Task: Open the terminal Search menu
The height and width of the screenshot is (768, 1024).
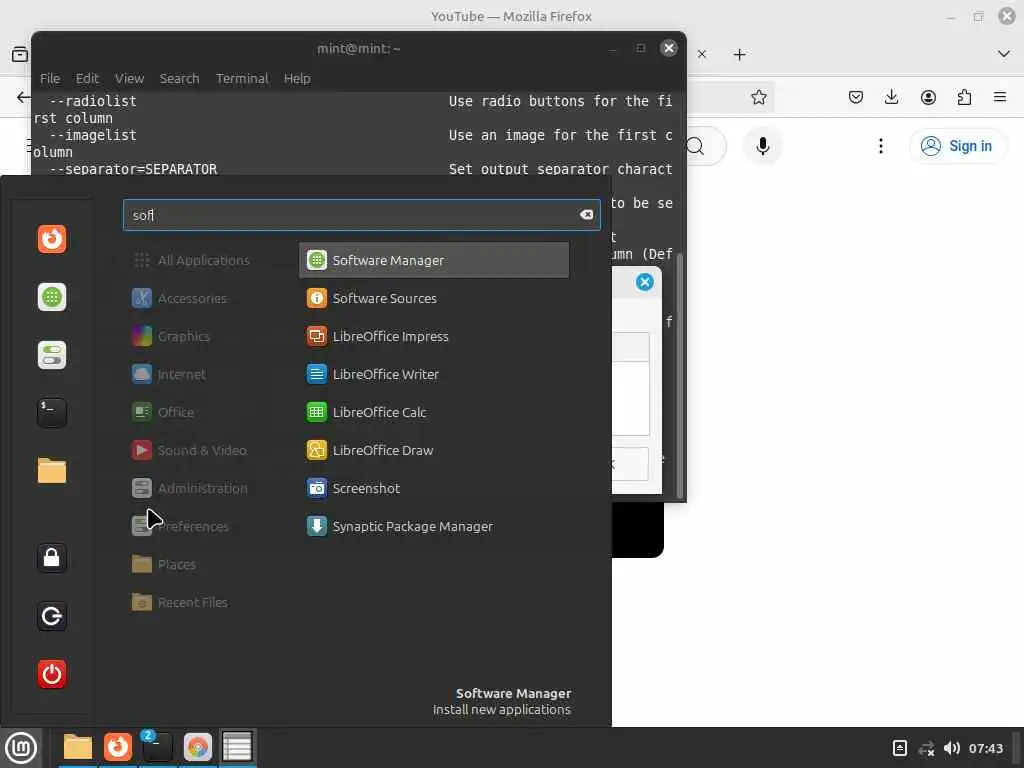Action: 180,78
